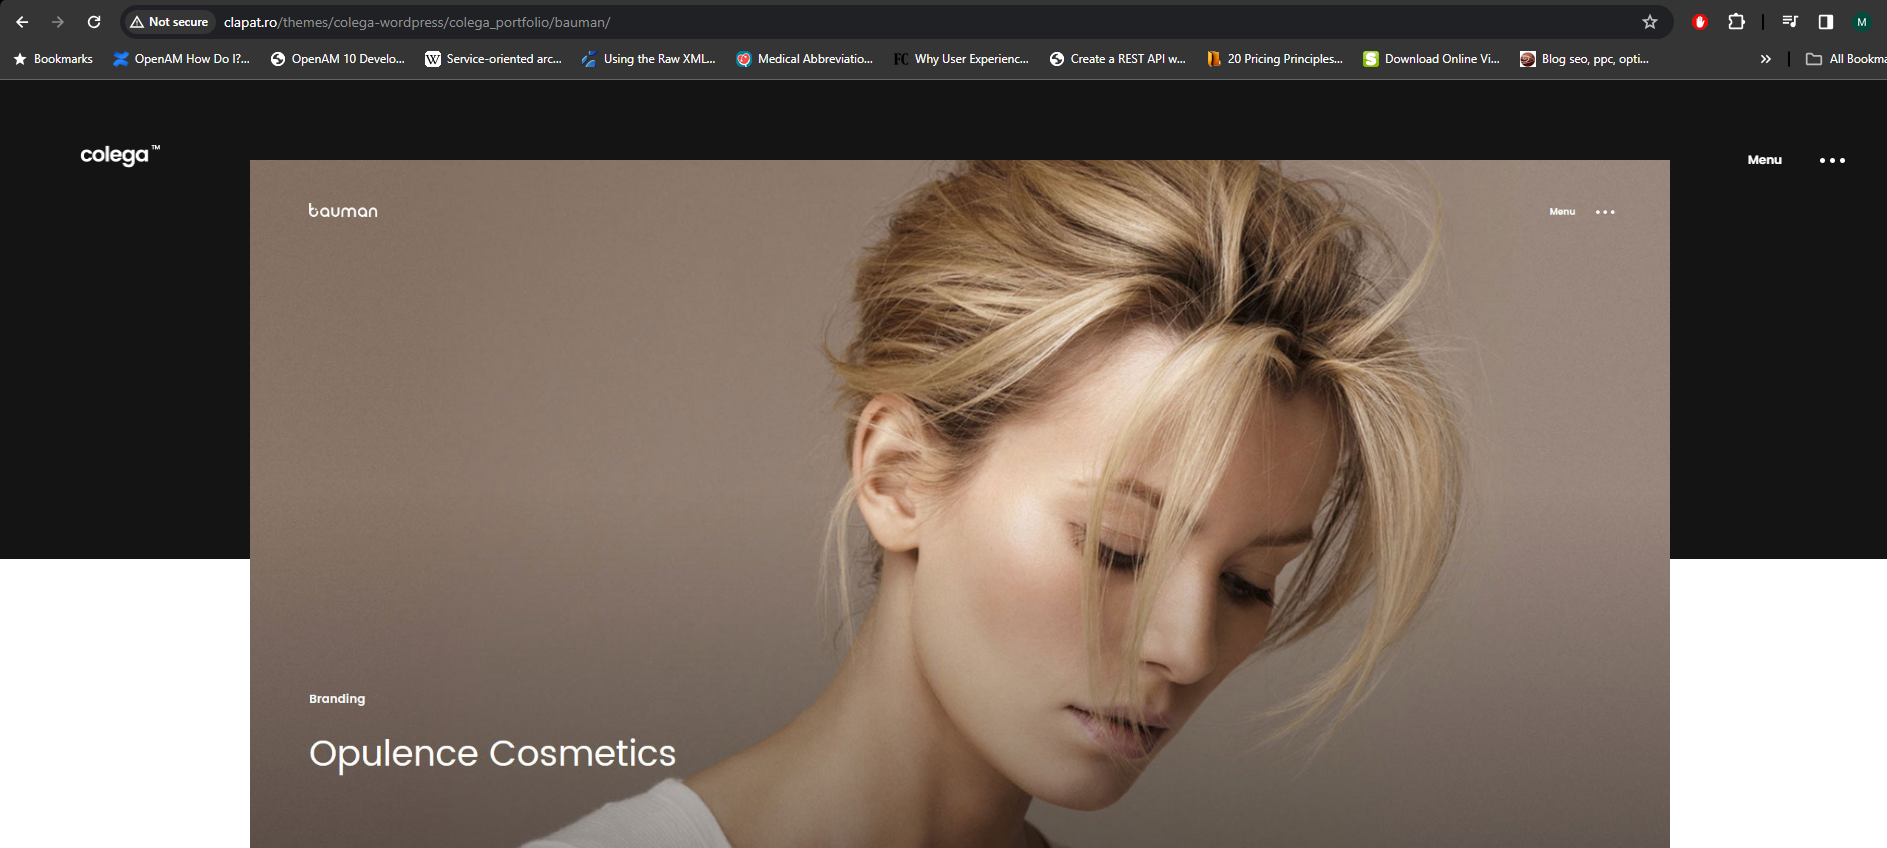Click the bauman three-dots icon
Screen dimensions: 1887x848
pyautogui.click(x=1605, y=212)
